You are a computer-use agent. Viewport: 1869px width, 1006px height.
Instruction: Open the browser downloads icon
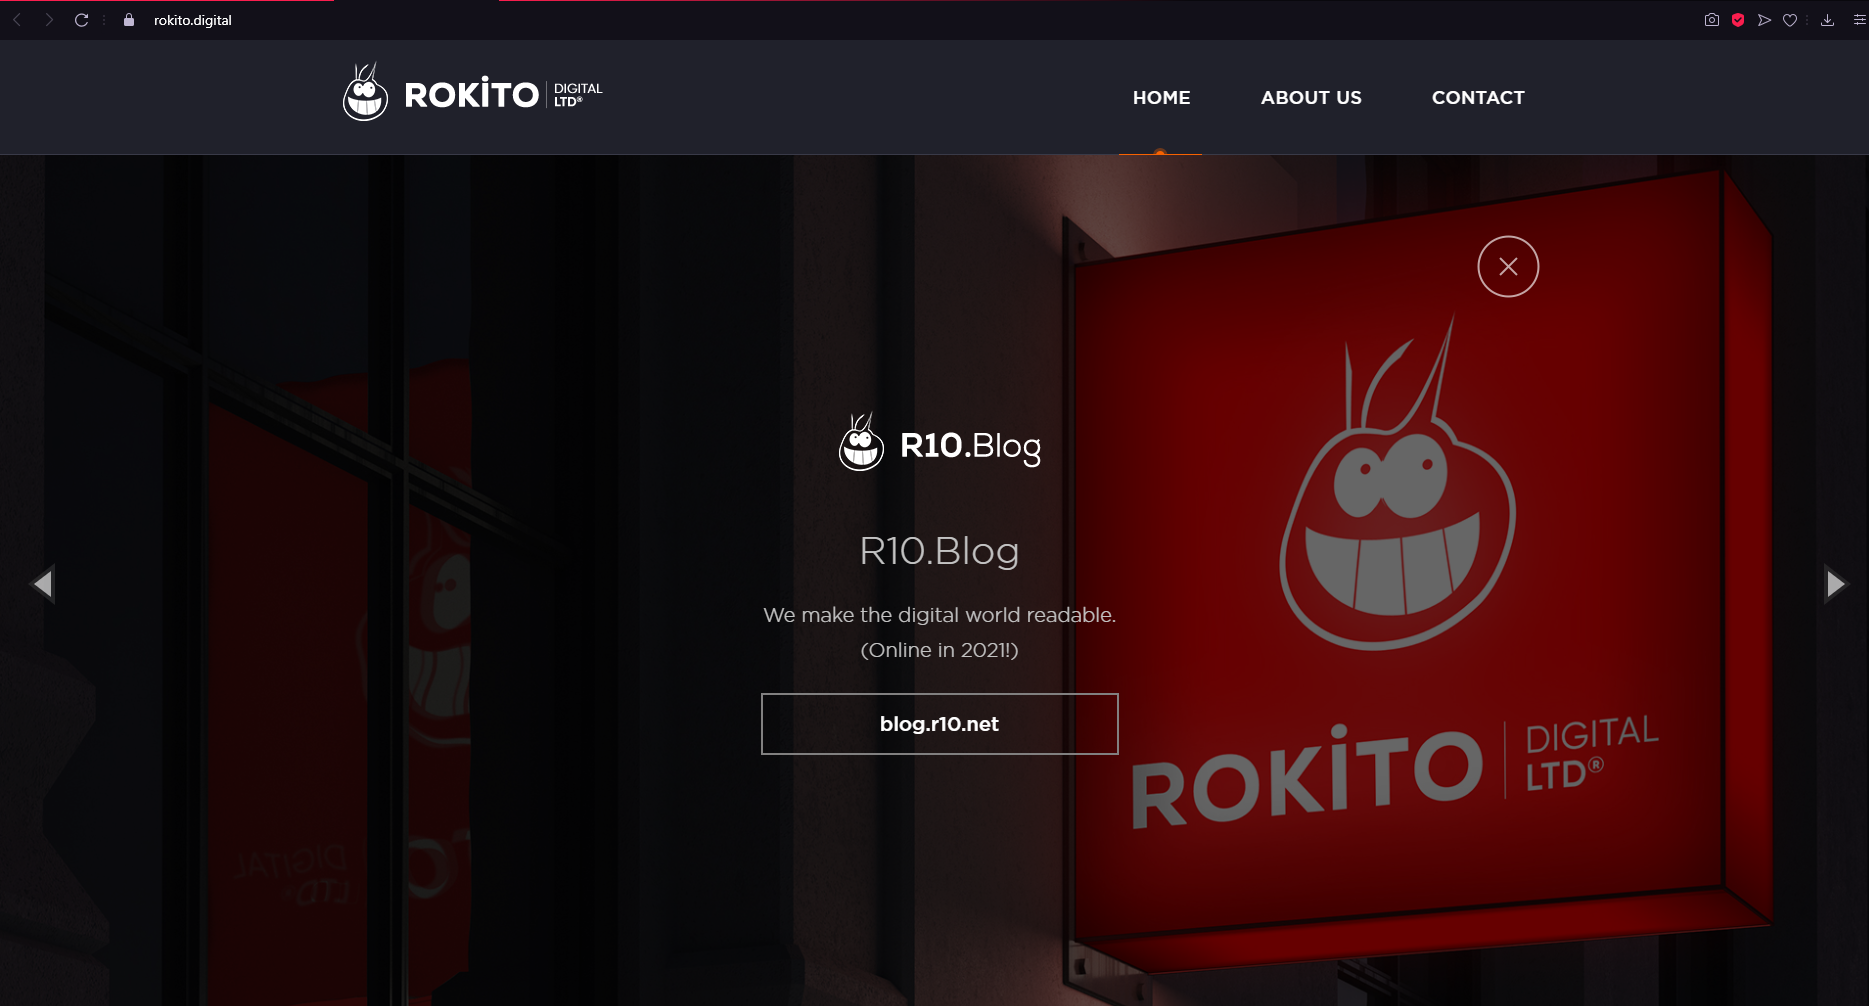pos(1827,20)
